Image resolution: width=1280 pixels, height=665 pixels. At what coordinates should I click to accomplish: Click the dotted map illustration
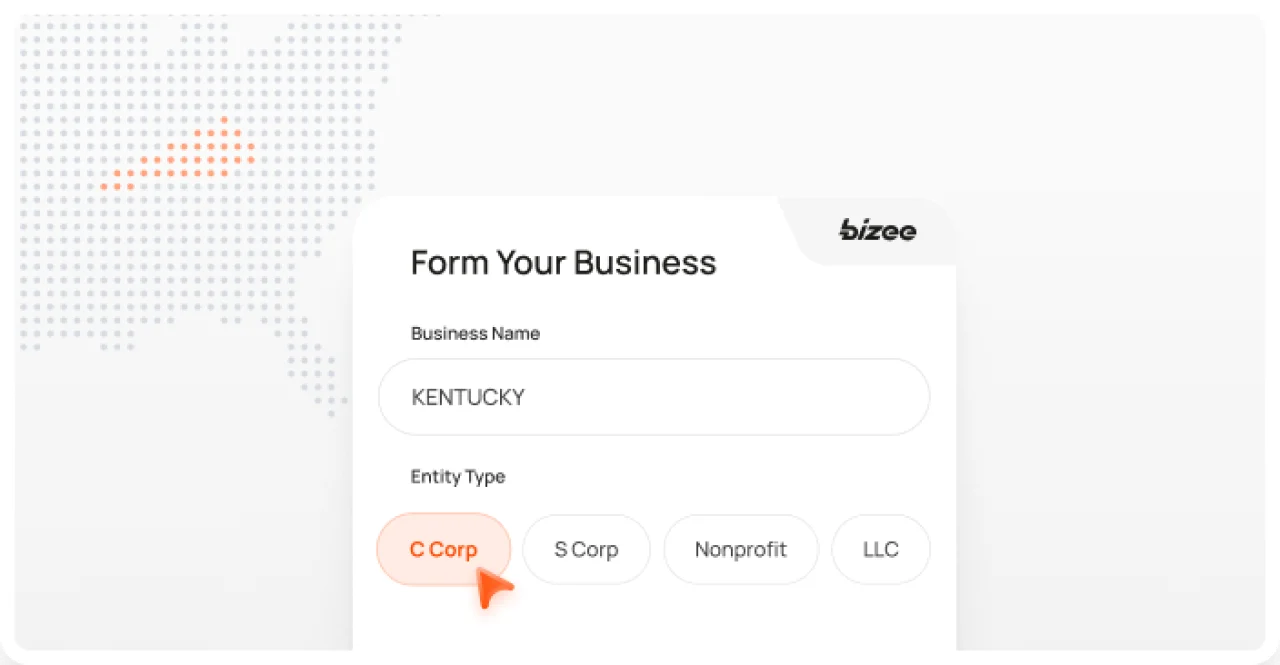click(200, 200)
